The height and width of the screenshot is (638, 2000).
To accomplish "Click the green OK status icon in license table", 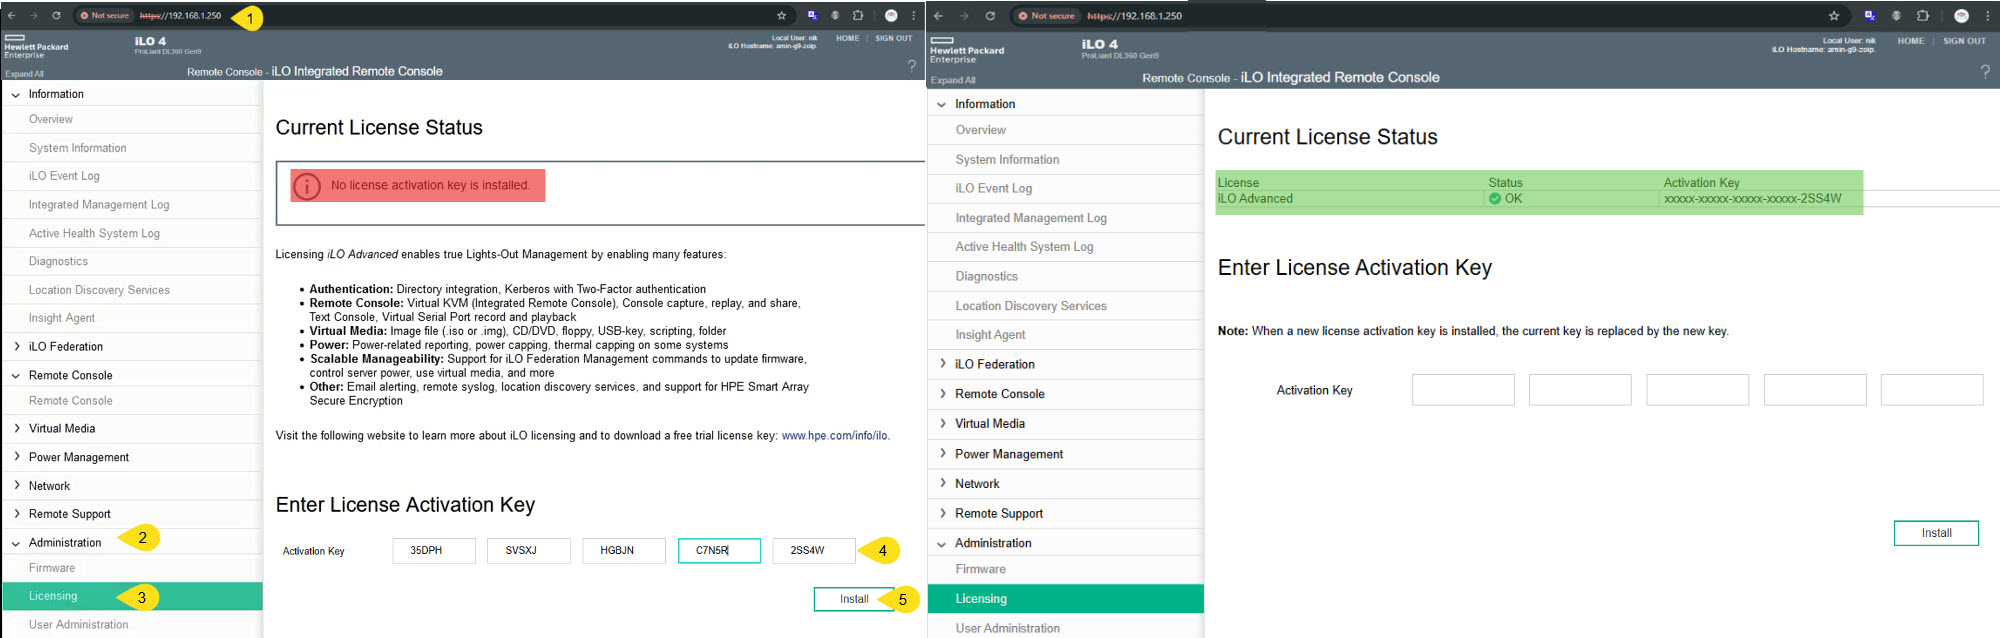I will click(x=1495, y=199).
